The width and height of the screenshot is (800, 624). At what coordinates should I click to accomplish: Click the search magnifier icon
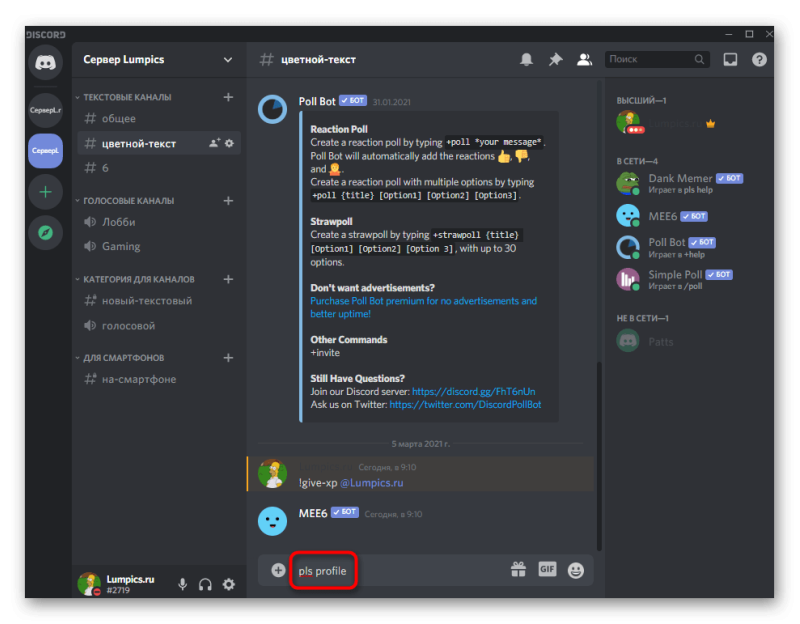coord(699,60)
